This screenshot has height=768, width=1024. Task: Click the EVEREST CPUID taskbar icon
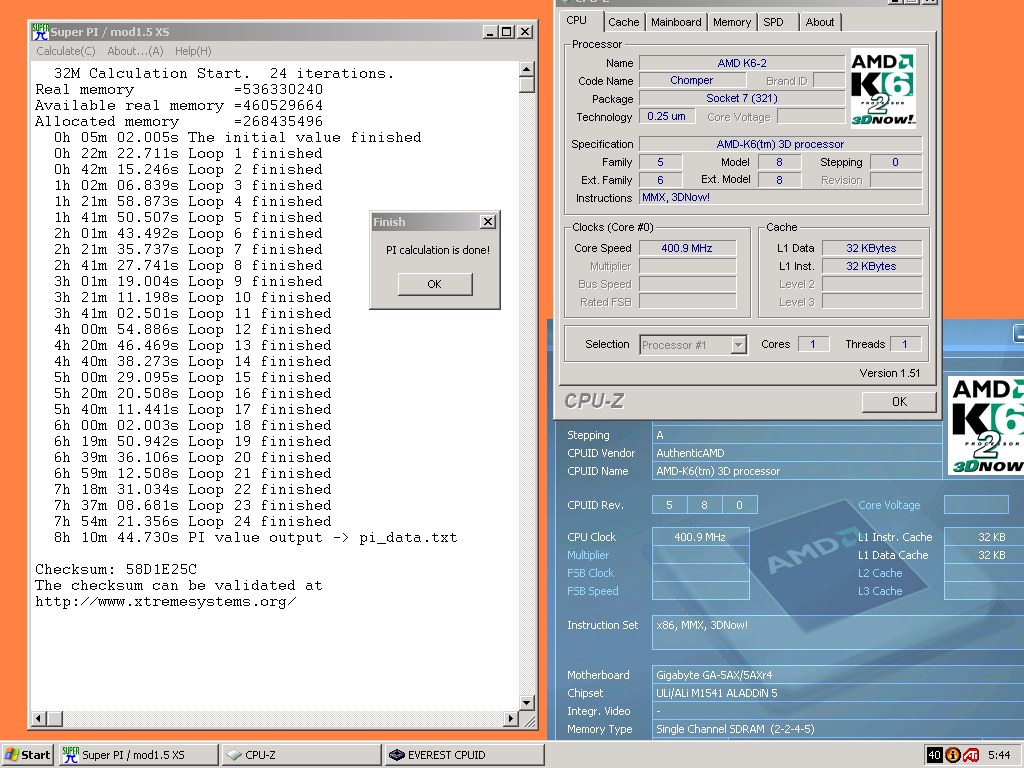[x=396, y=755]
